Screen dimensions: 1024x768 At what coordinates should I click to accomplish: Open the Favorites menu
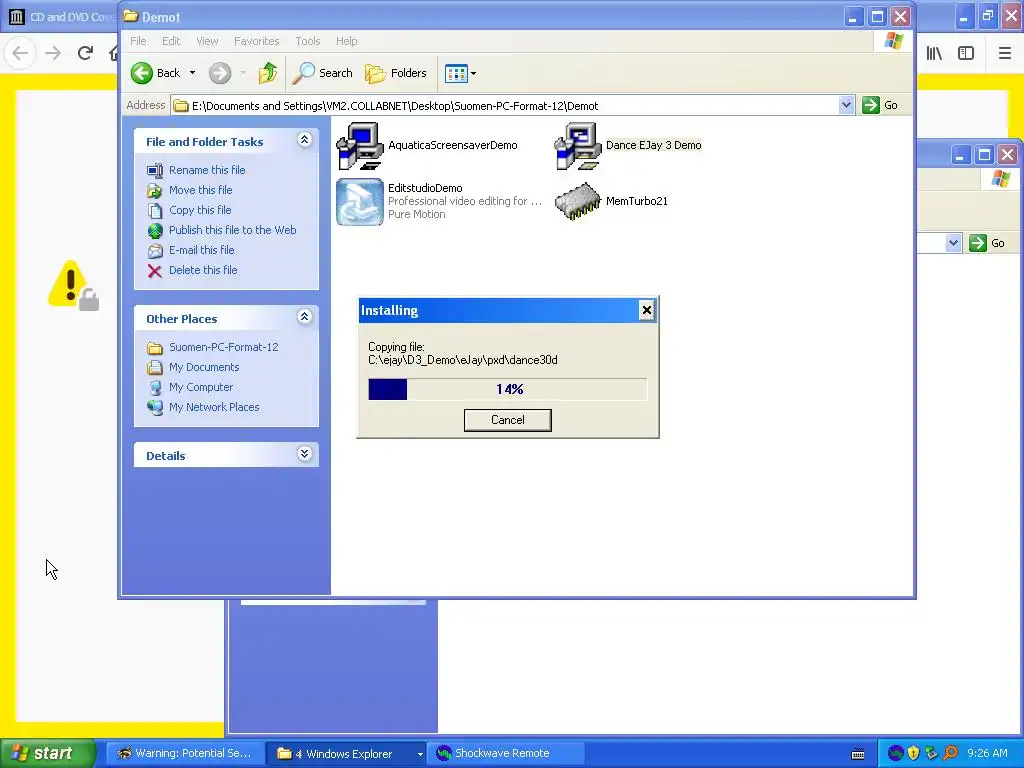coord(257,41)
